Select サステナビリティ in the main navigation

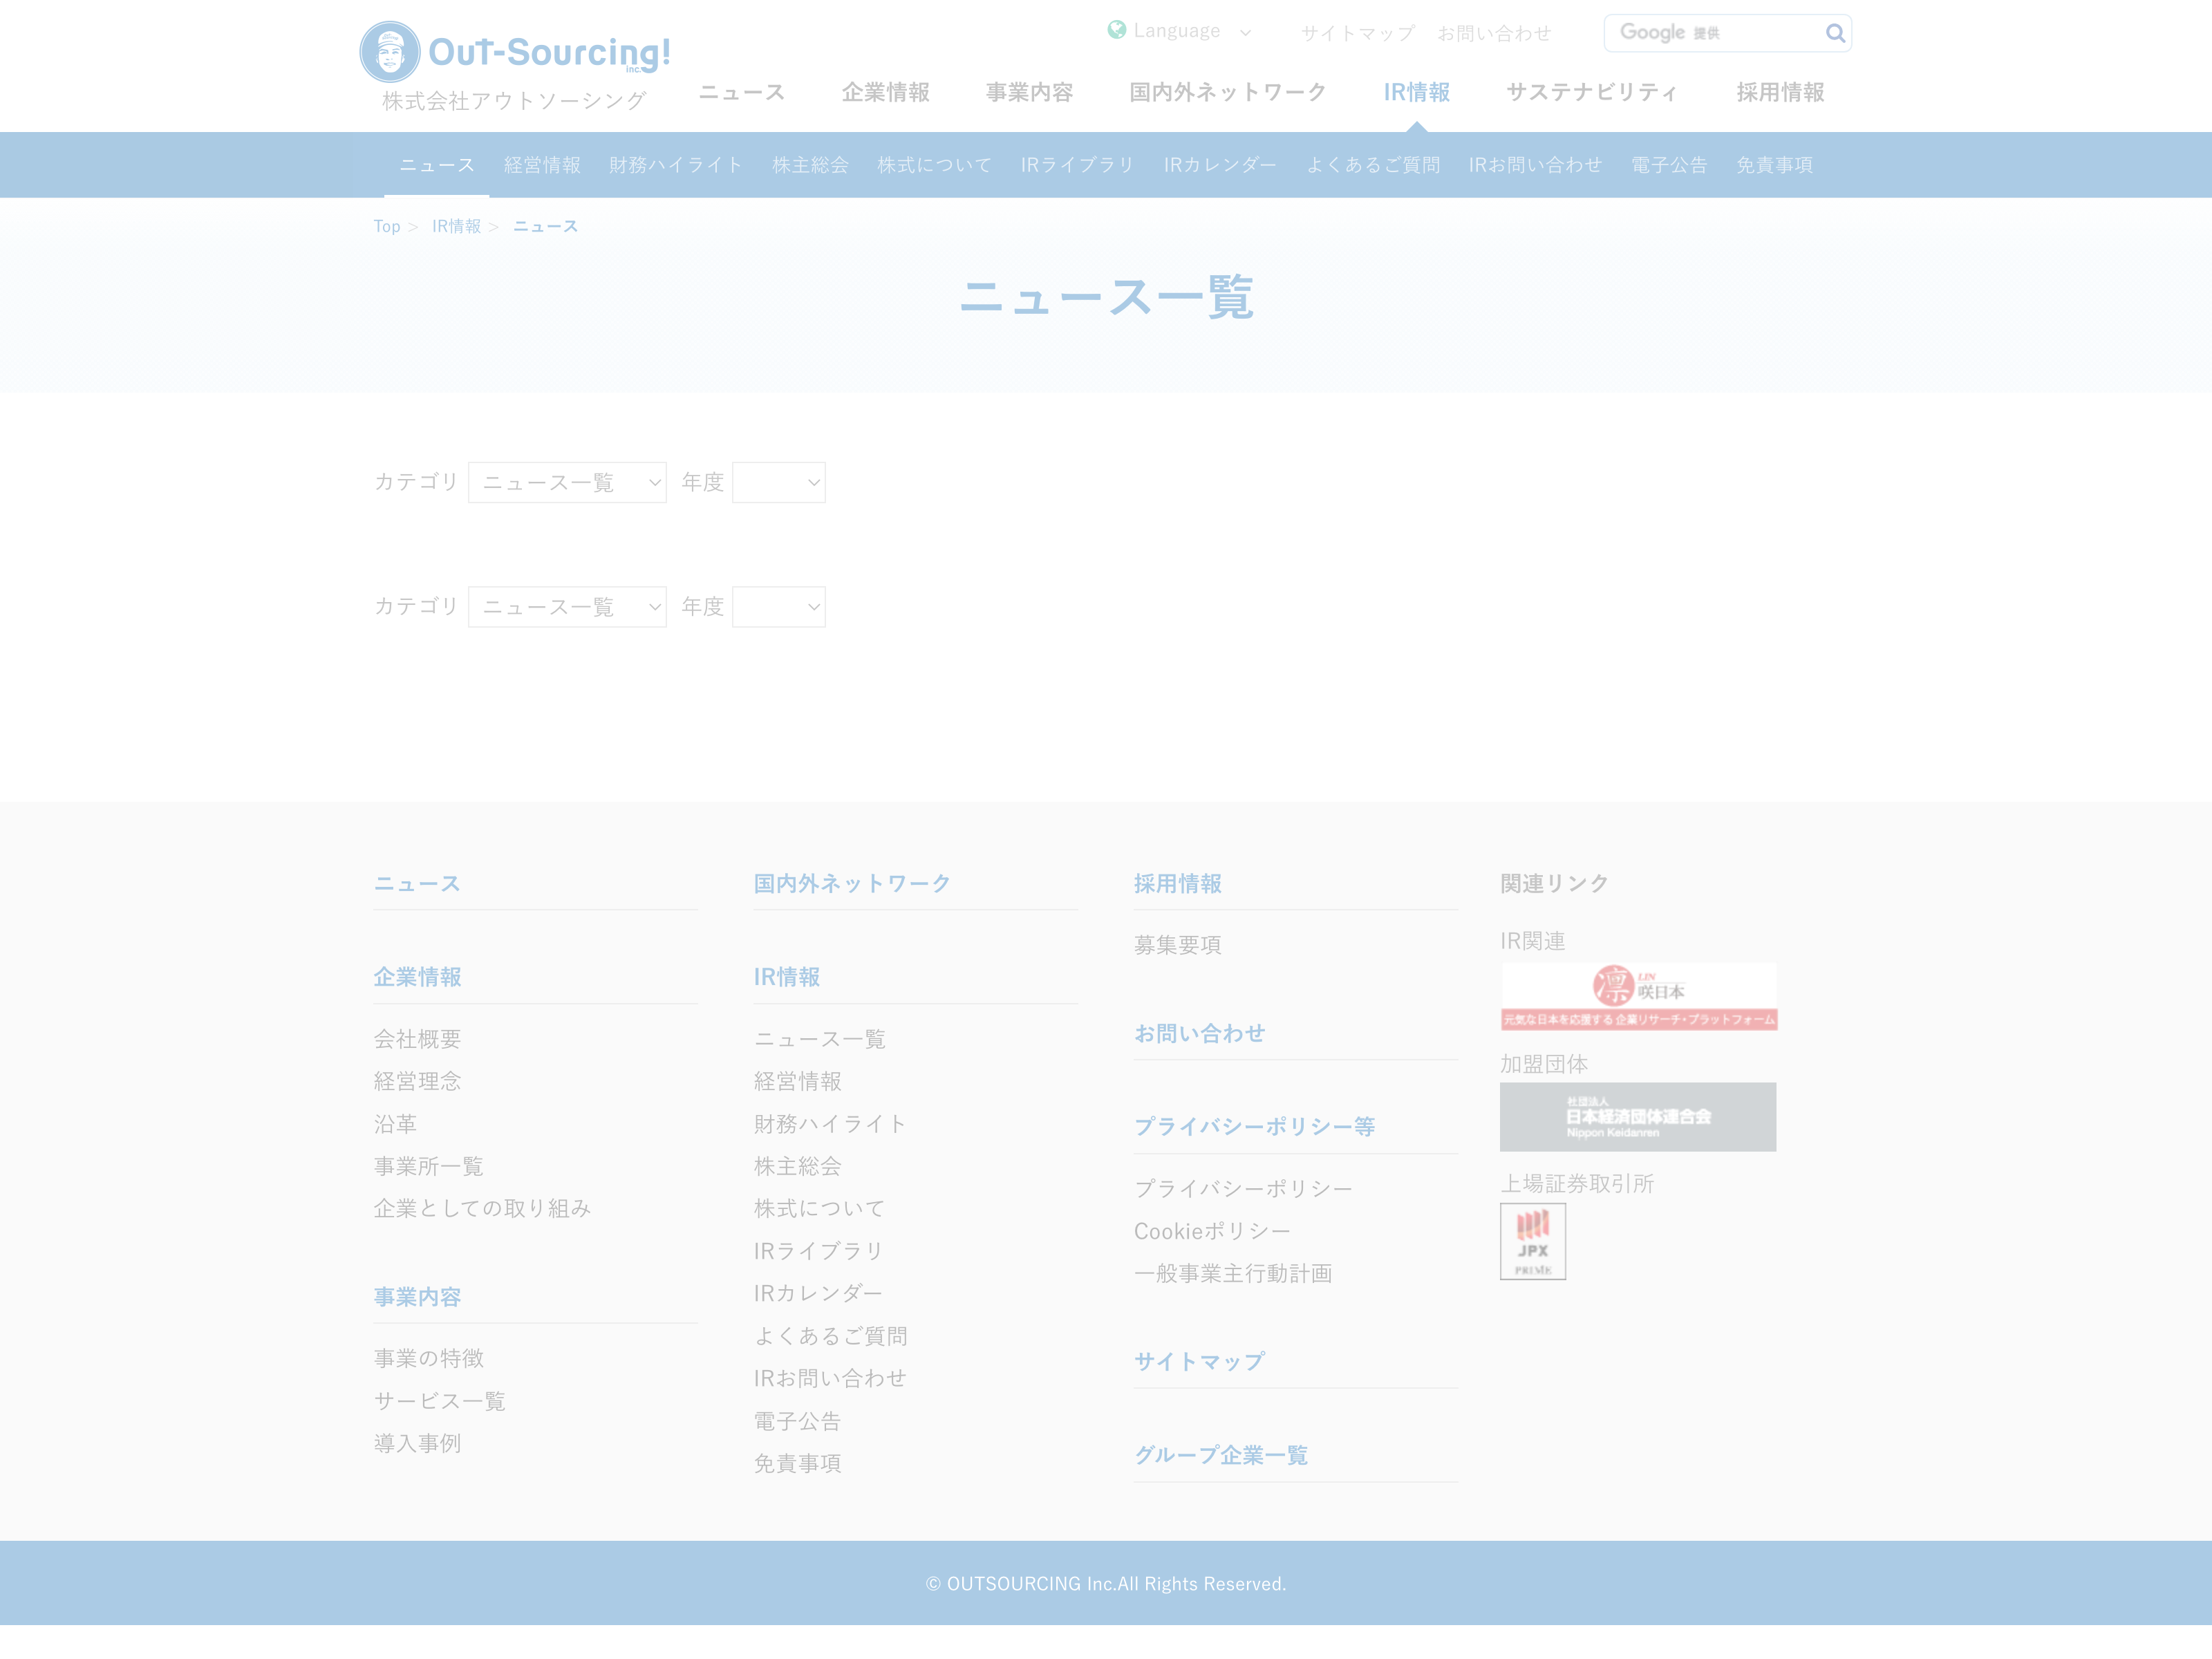1592,92
